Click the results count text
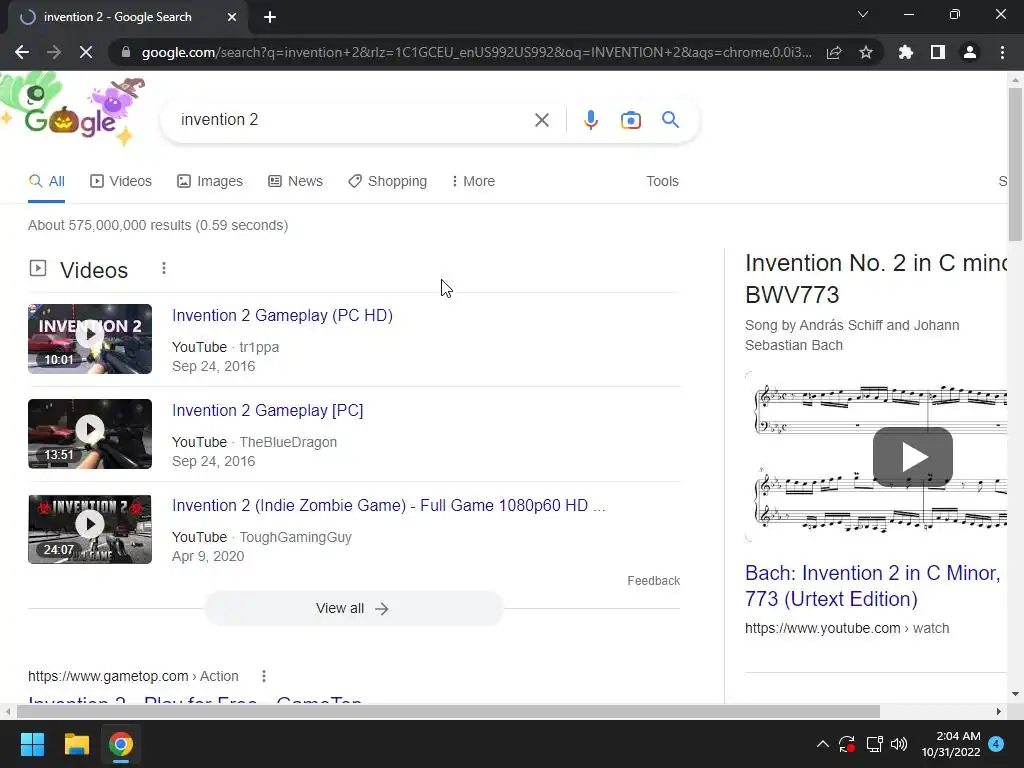Image resolution: width=1024 pixels, height=768 pixels. (158, 225)
